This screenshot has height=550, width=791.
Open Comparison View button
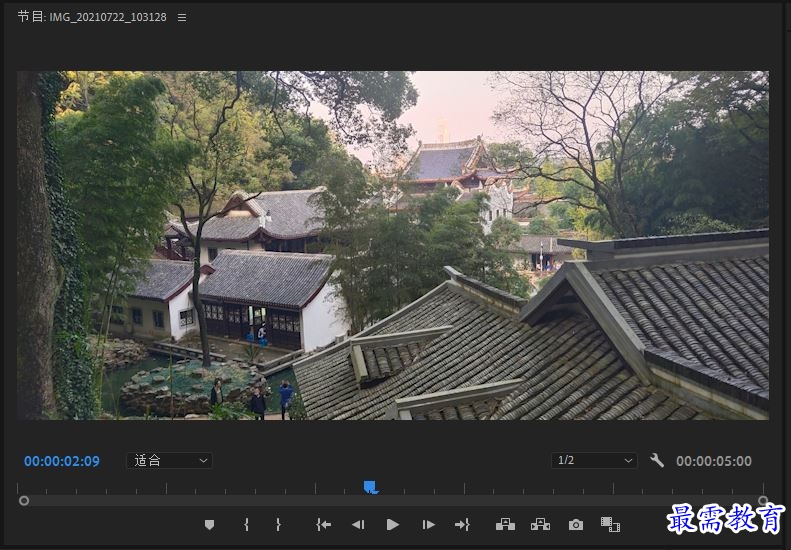tap(610, 524)
